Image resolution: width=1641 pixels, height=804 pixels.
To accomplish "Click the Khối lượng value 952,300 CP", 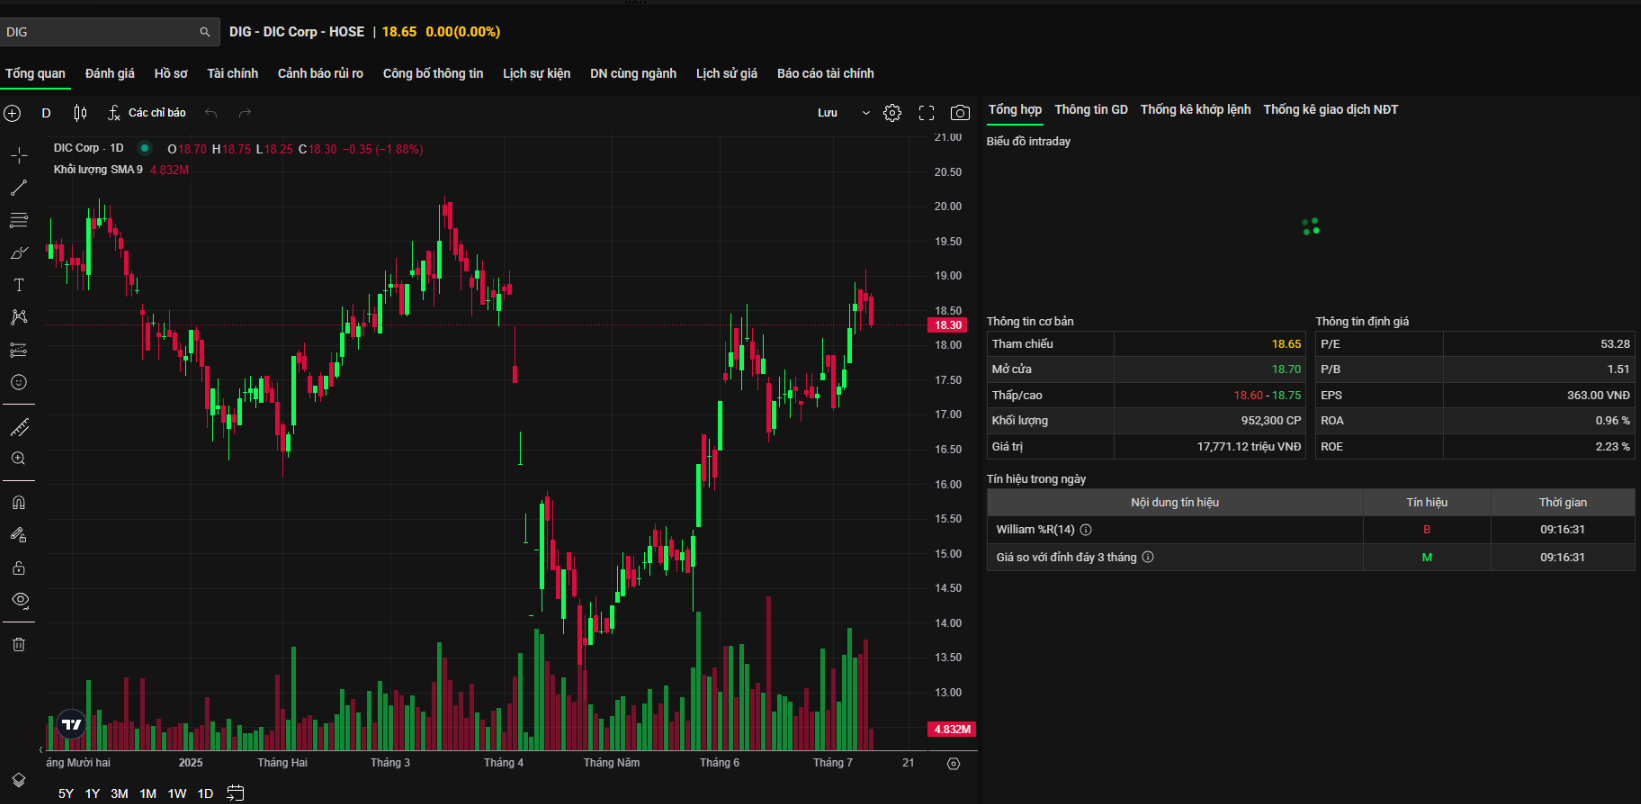I will tap(1271, 421).
